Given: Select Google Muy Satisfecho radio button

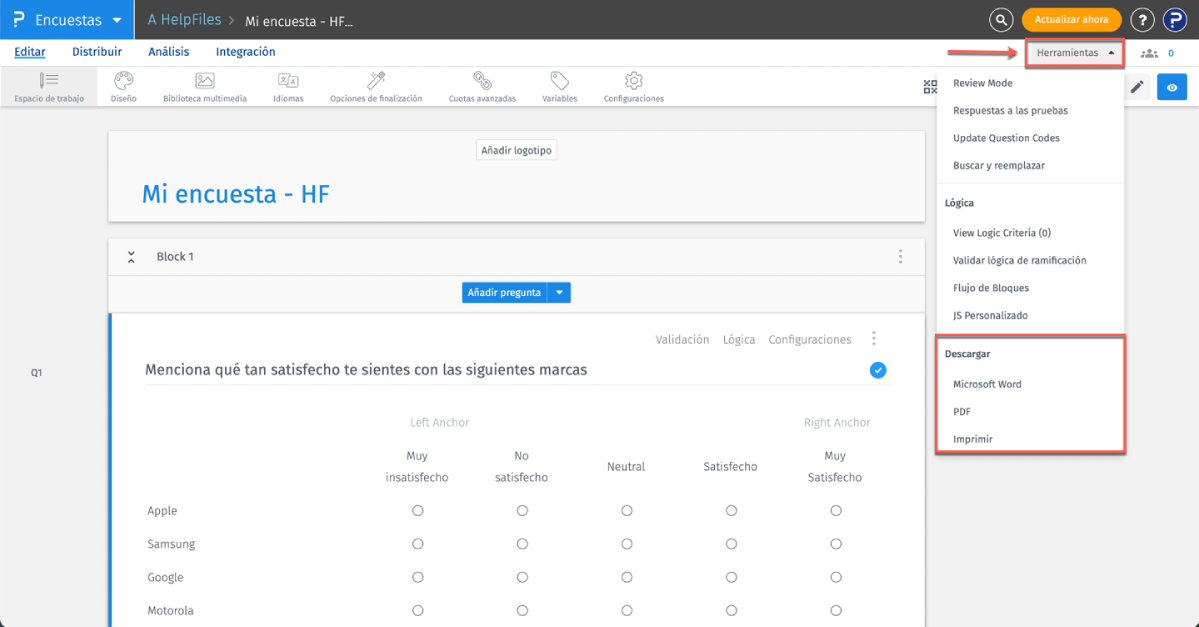Looking at the screenshot, I should click(836, 577).
